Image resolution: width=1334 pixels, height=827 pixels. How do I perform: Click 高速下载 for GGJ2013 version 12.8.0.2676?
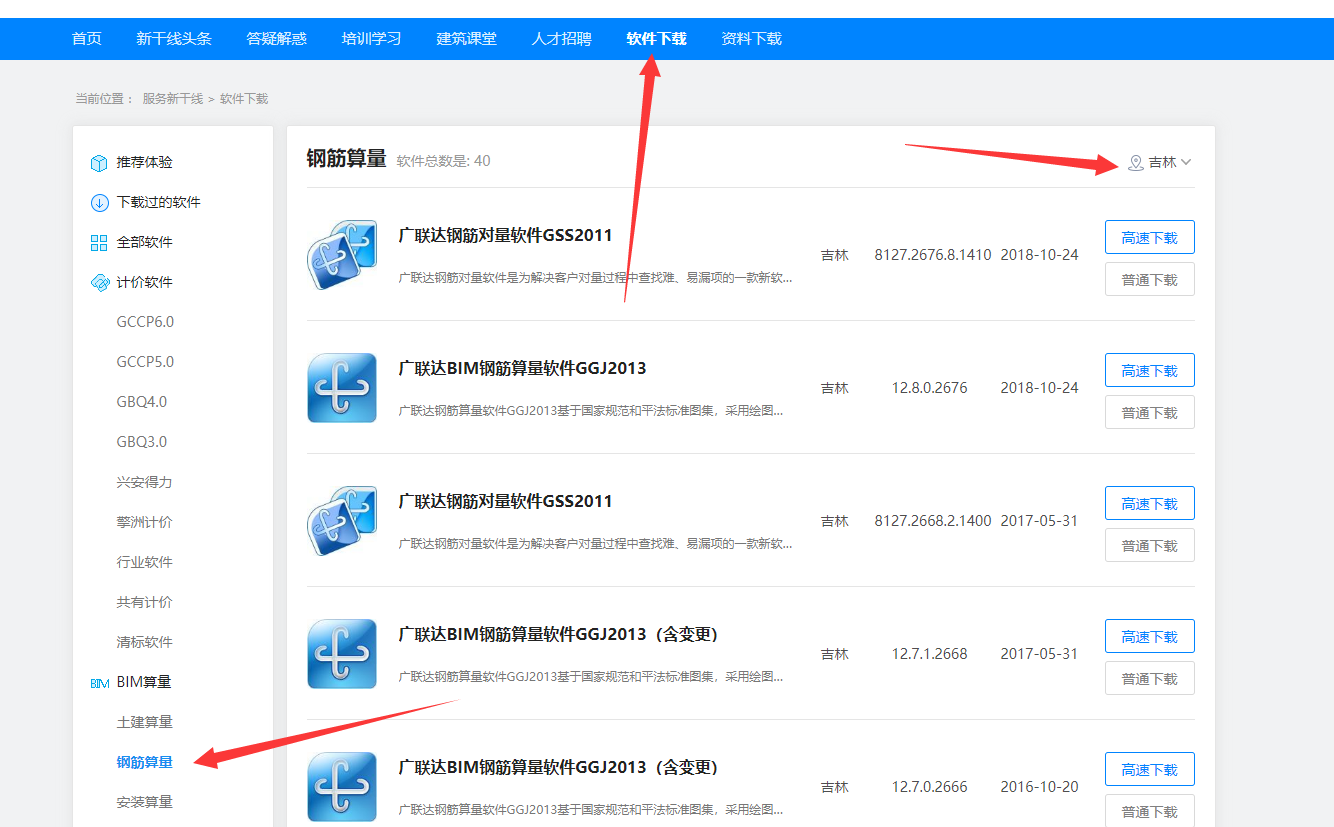[x=1150, y=371]
